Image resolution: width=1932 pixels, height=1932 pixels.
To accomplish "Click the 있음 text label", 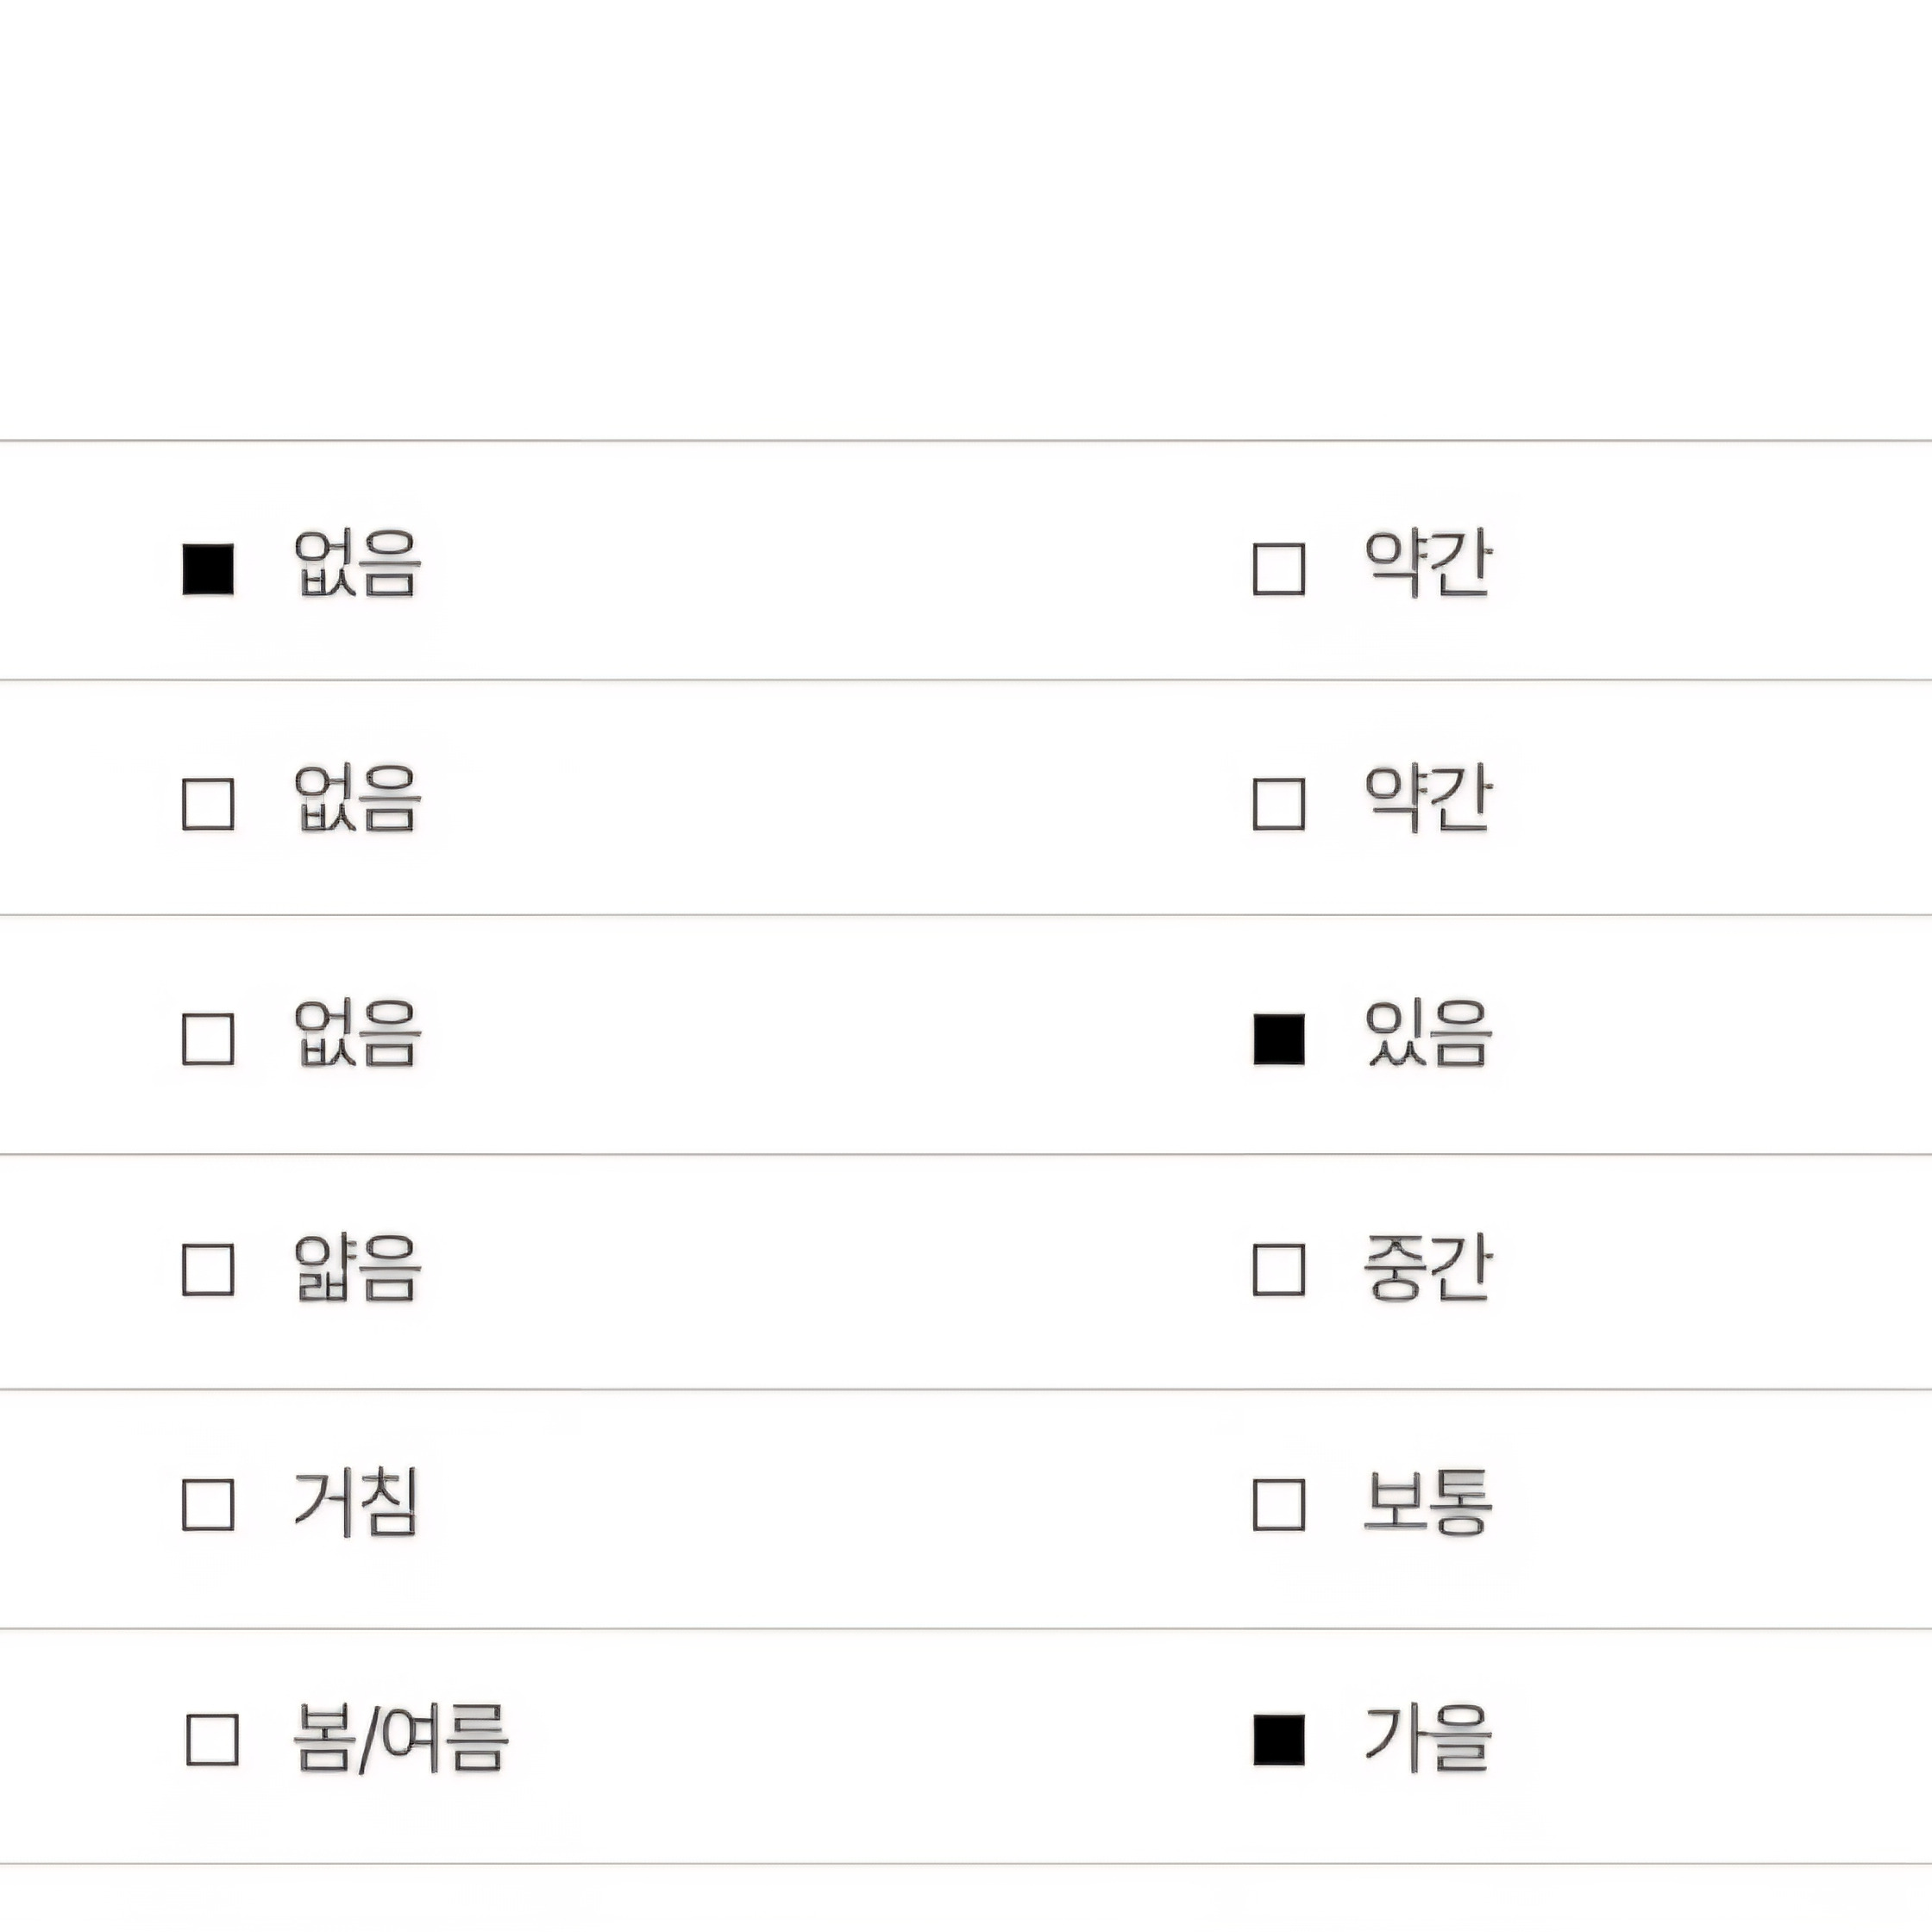I will pos(1428,1035).
